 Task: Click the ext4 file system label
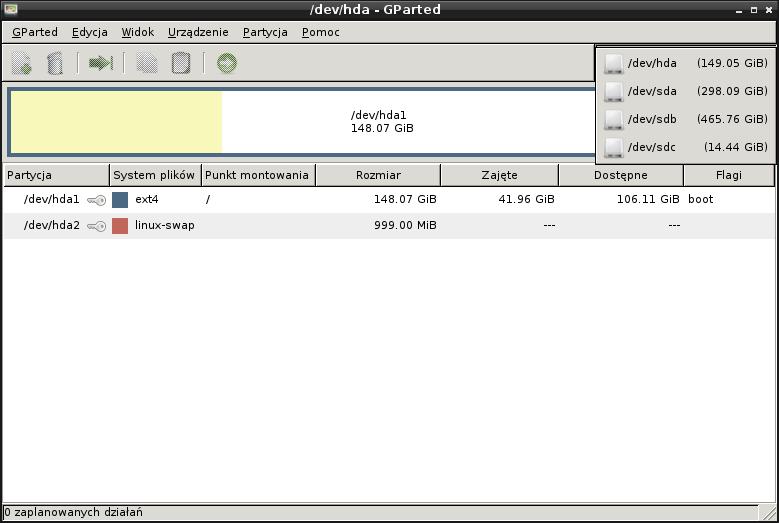point(147,200)
